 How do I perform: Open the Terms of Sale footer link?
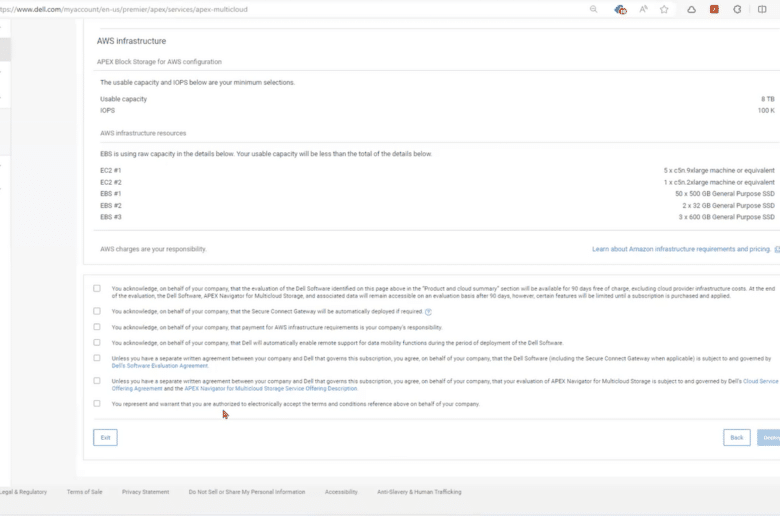tap(85, 492)
